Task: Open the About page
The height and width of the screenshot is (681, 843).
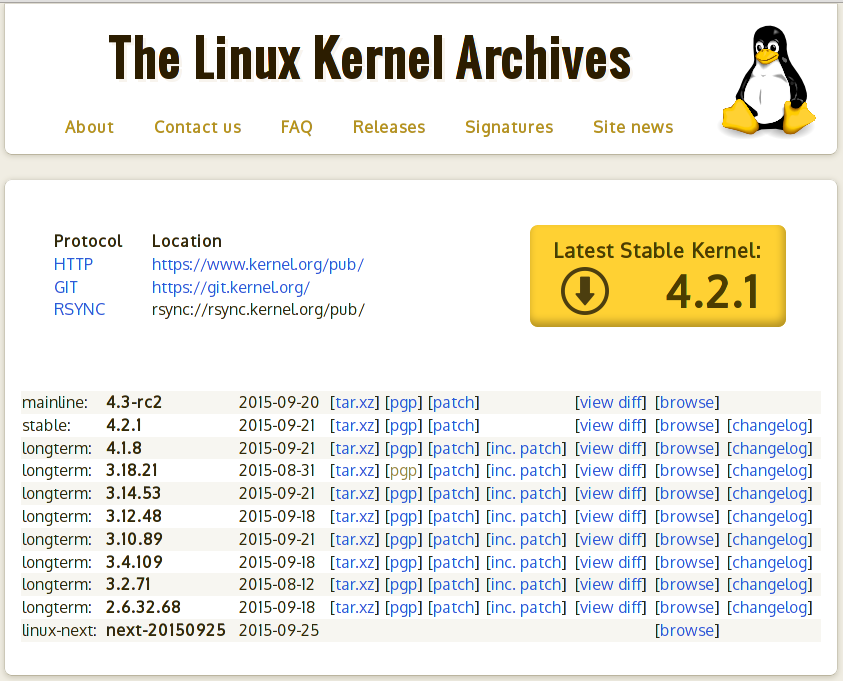Action: point(89,127)
